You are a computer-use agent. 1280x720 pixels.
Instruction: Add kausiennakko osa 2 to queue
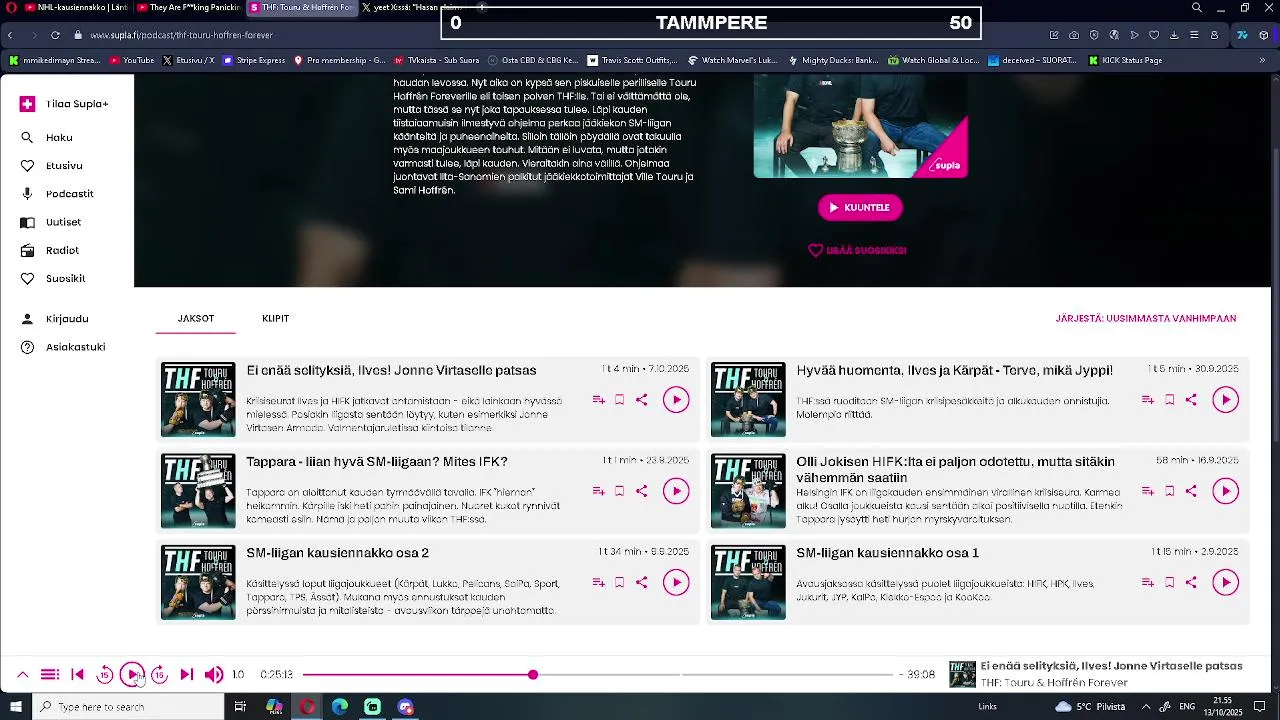click(598, 582)
